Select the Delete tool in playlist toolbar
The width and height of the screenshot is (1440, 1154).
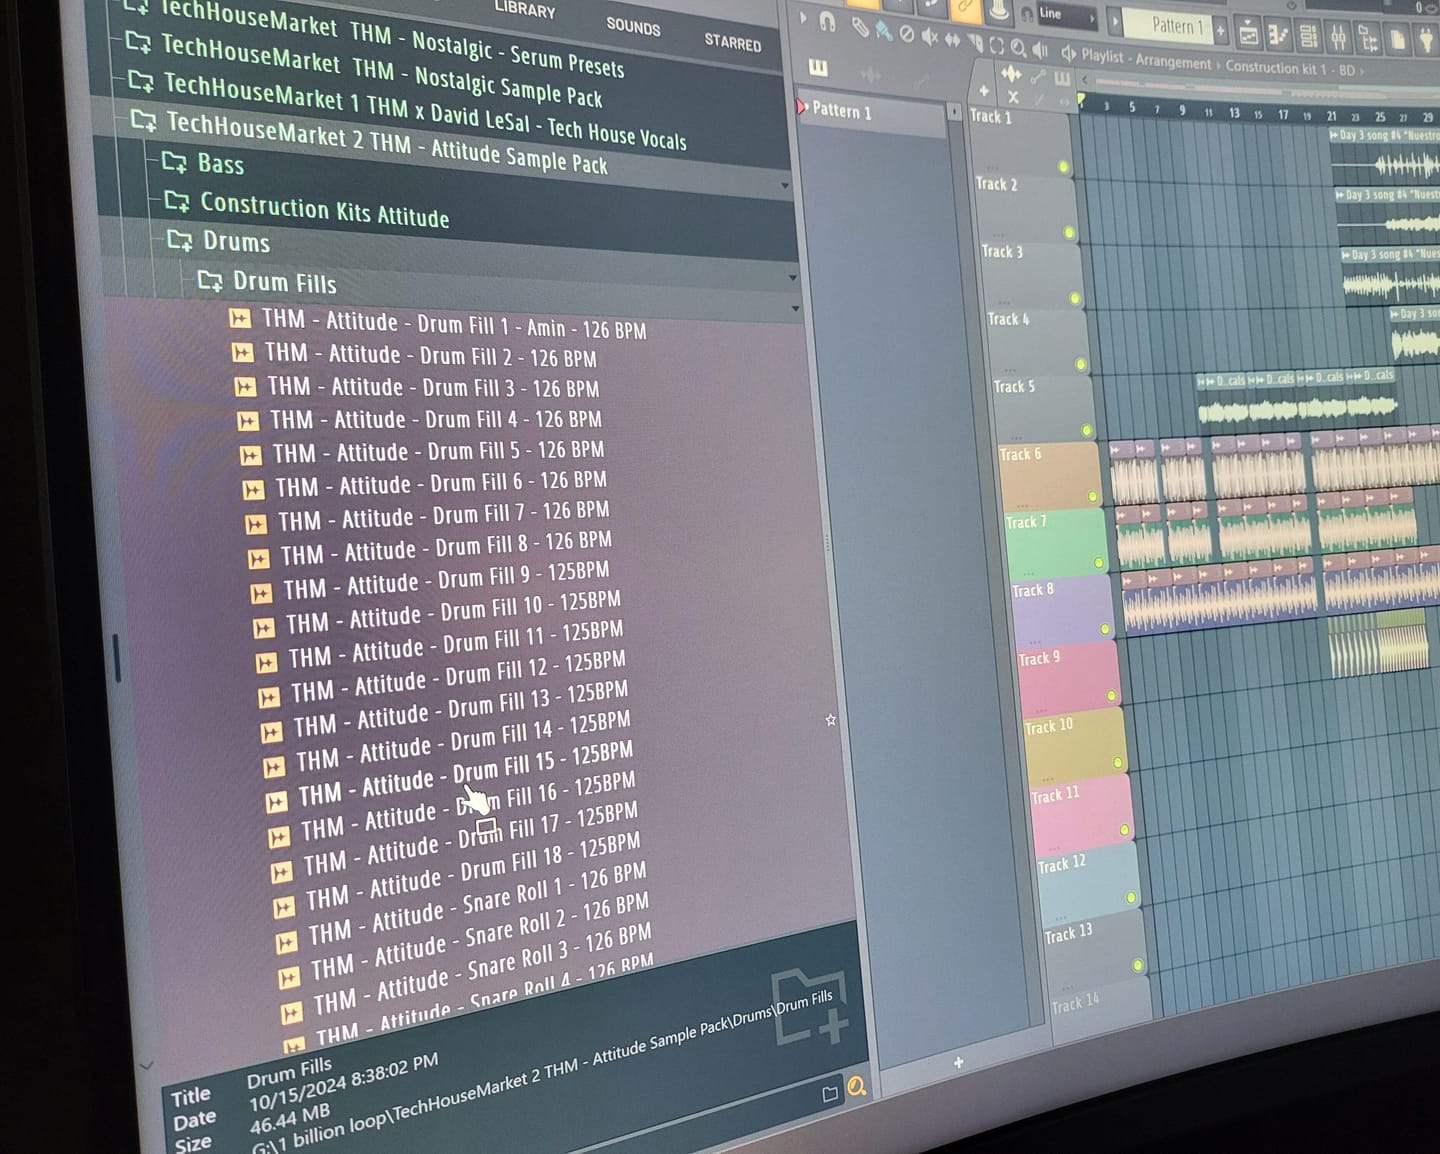[x=906, y=33]
